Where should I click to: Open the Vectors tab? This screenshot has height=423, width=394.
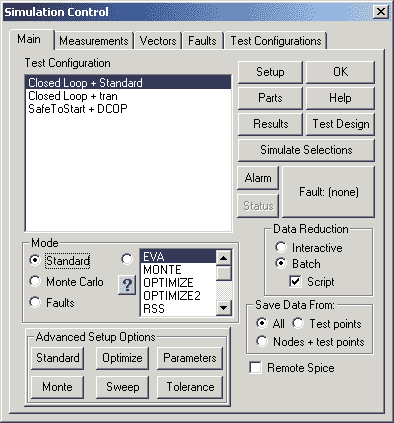pos(158,41)
